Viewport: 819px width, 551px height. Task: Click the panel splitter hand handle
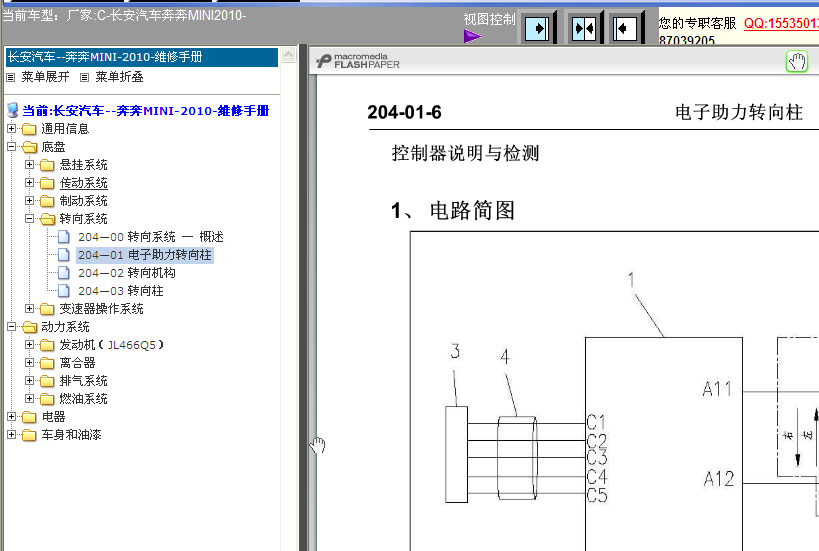pyautogui.click(x=317, y=445)
